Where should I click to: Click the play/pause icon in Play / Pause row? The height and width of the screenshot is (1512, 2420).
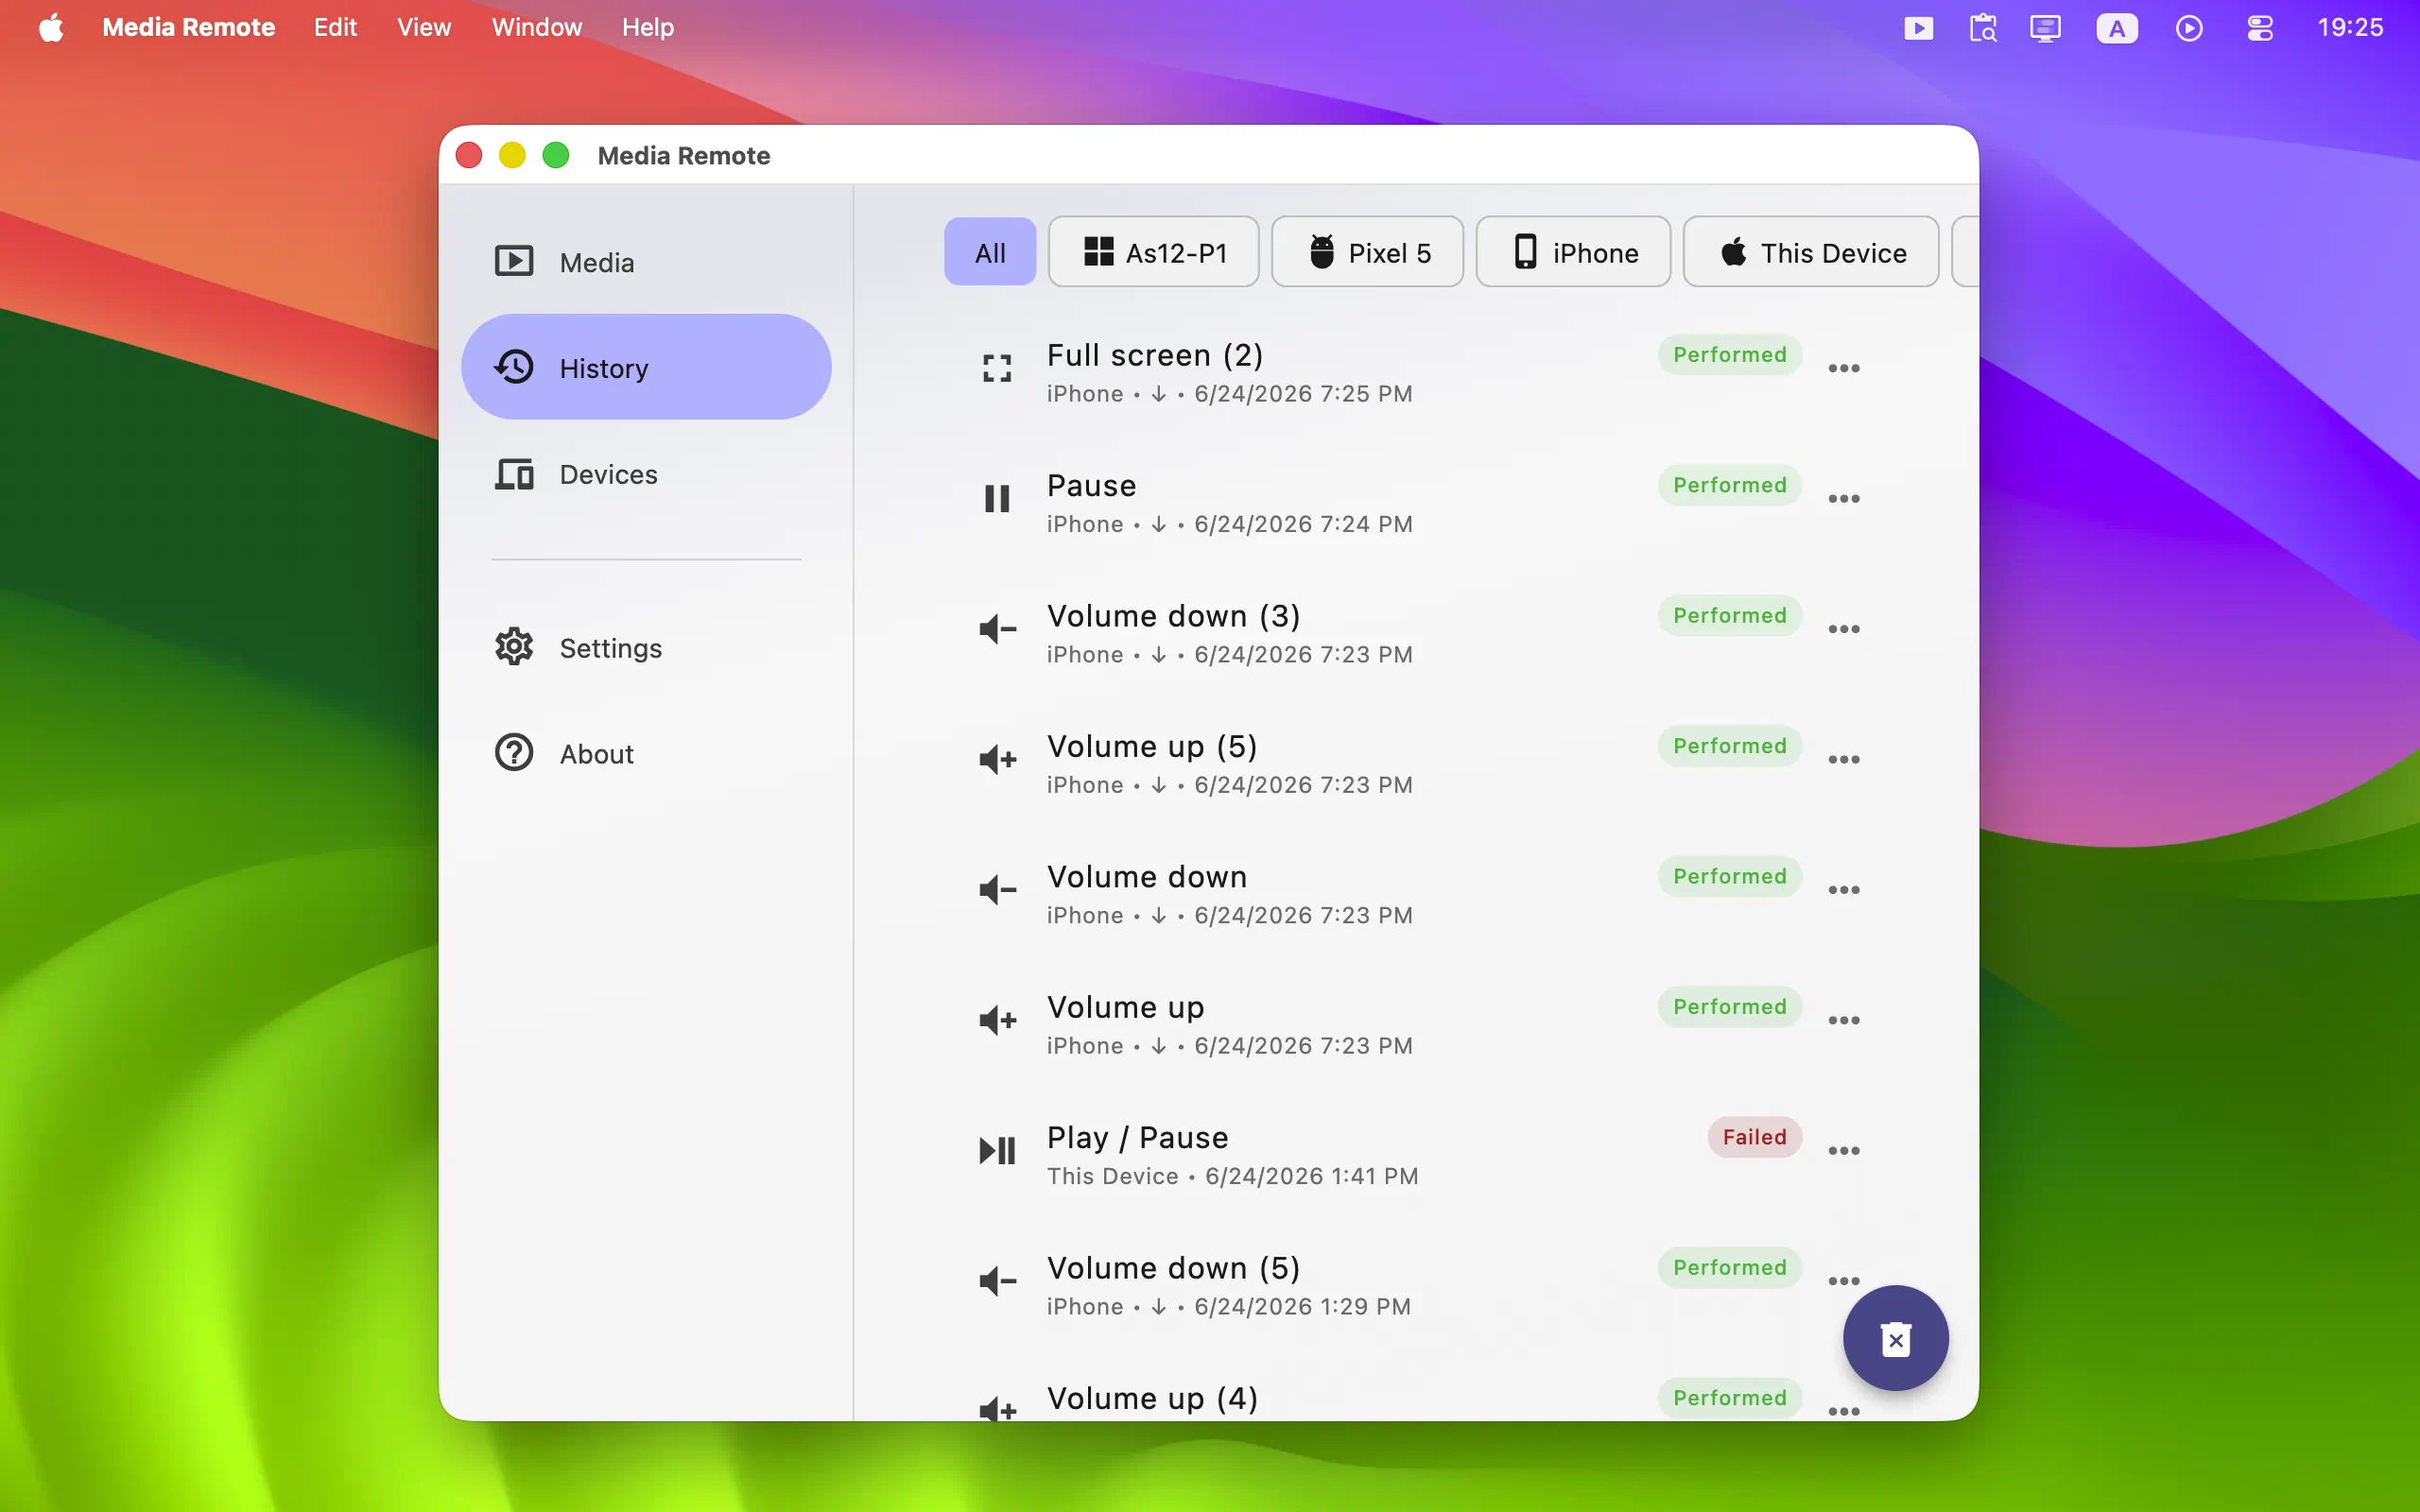pos(997,1151)
